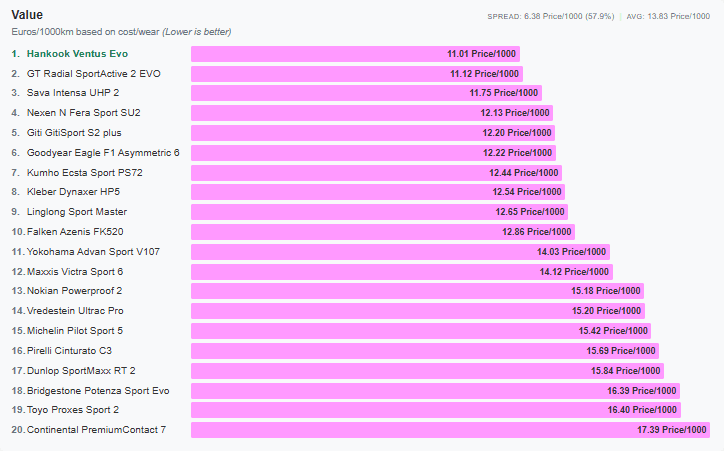This screenshot has width=724, height=451.
Task: Select the GT Radial SportActive 2 EVO label
Action: click(x=94, y=74)
